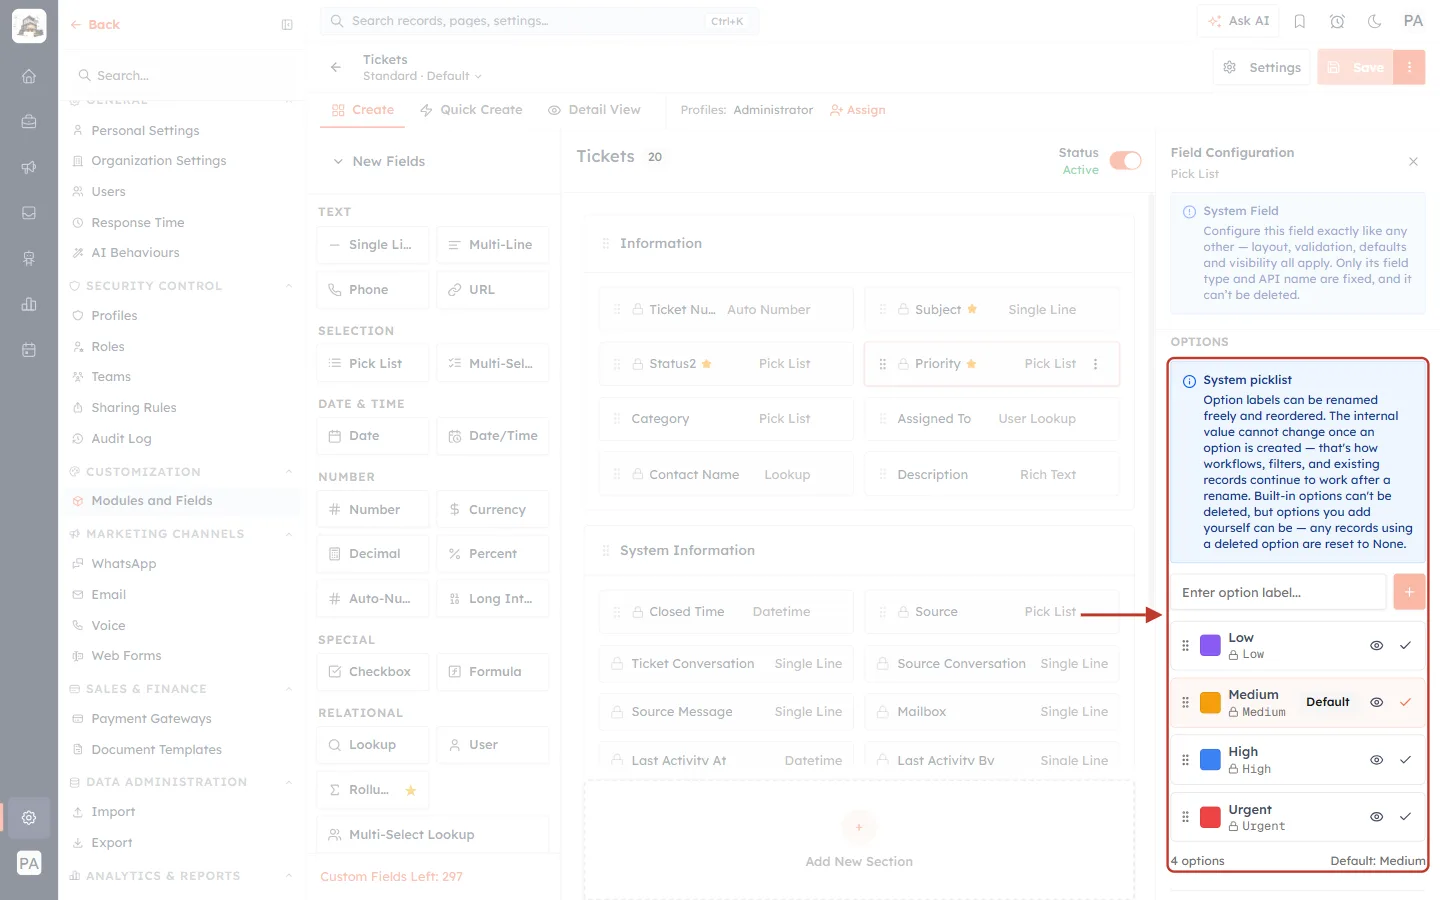Pick the purple color swatch for Low
This screenshot has width=1440, height=900.
(x=1210, y=646)
